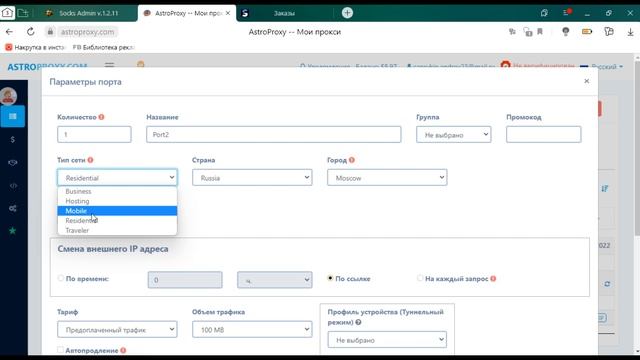Open the Группа dropdown
Viewport: 640px width, 360px height.
pos(453,134)
